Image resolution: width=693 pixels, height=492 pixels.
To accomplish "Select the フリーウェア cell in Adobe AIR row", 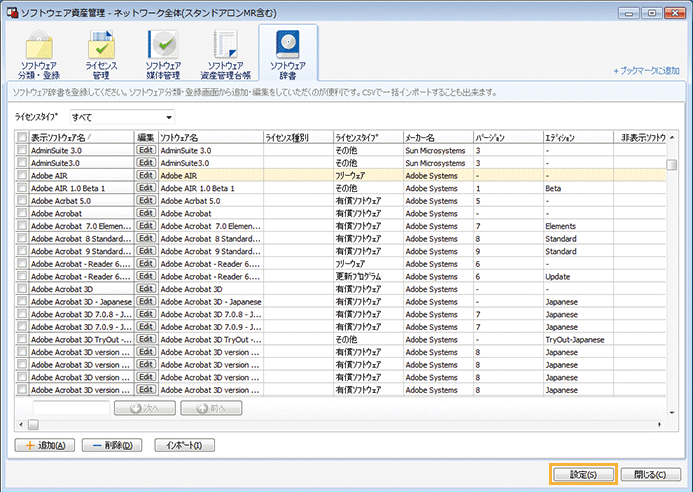I will point(369,175).
